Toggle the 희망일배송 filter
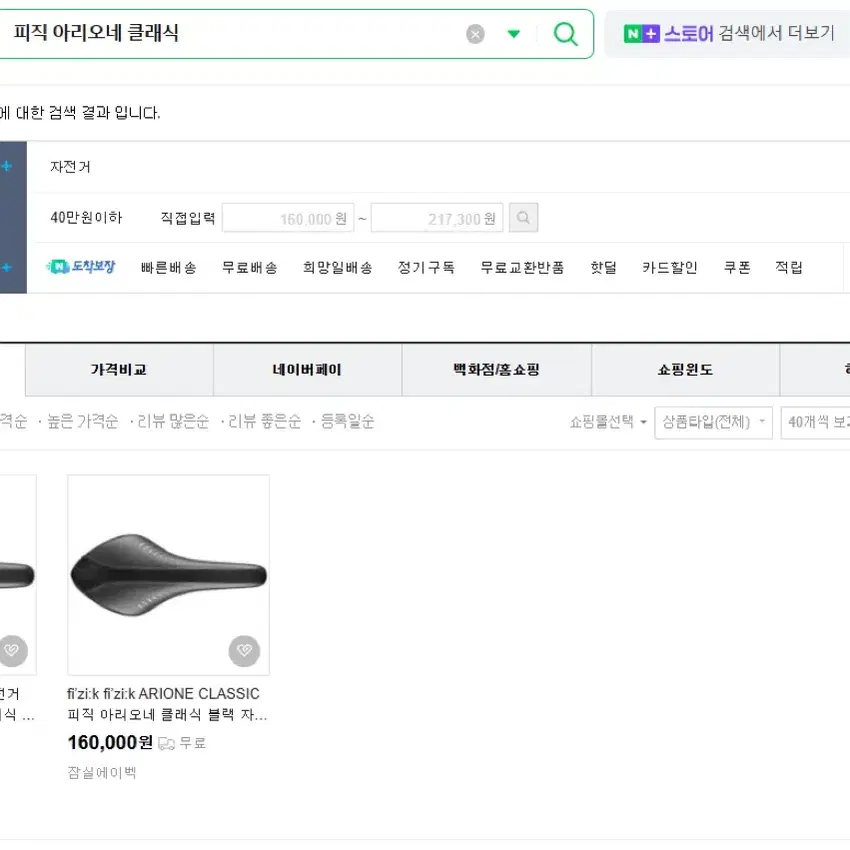850x850 pixels. [x=338, y=267]
